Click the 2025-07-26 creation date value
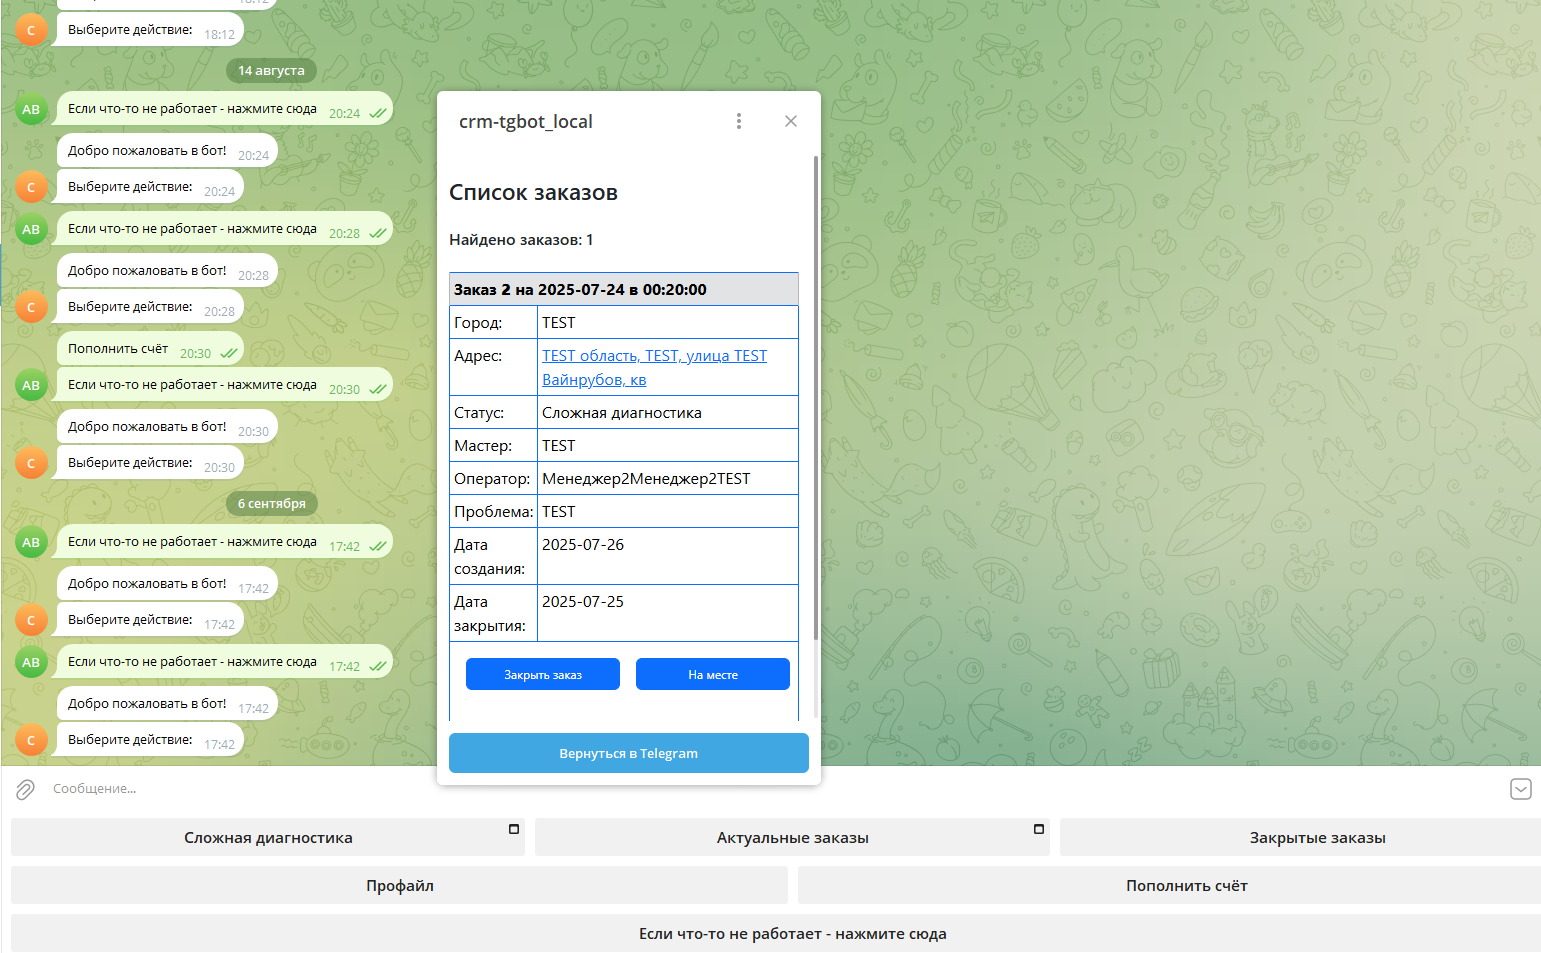 click(583, 544)
